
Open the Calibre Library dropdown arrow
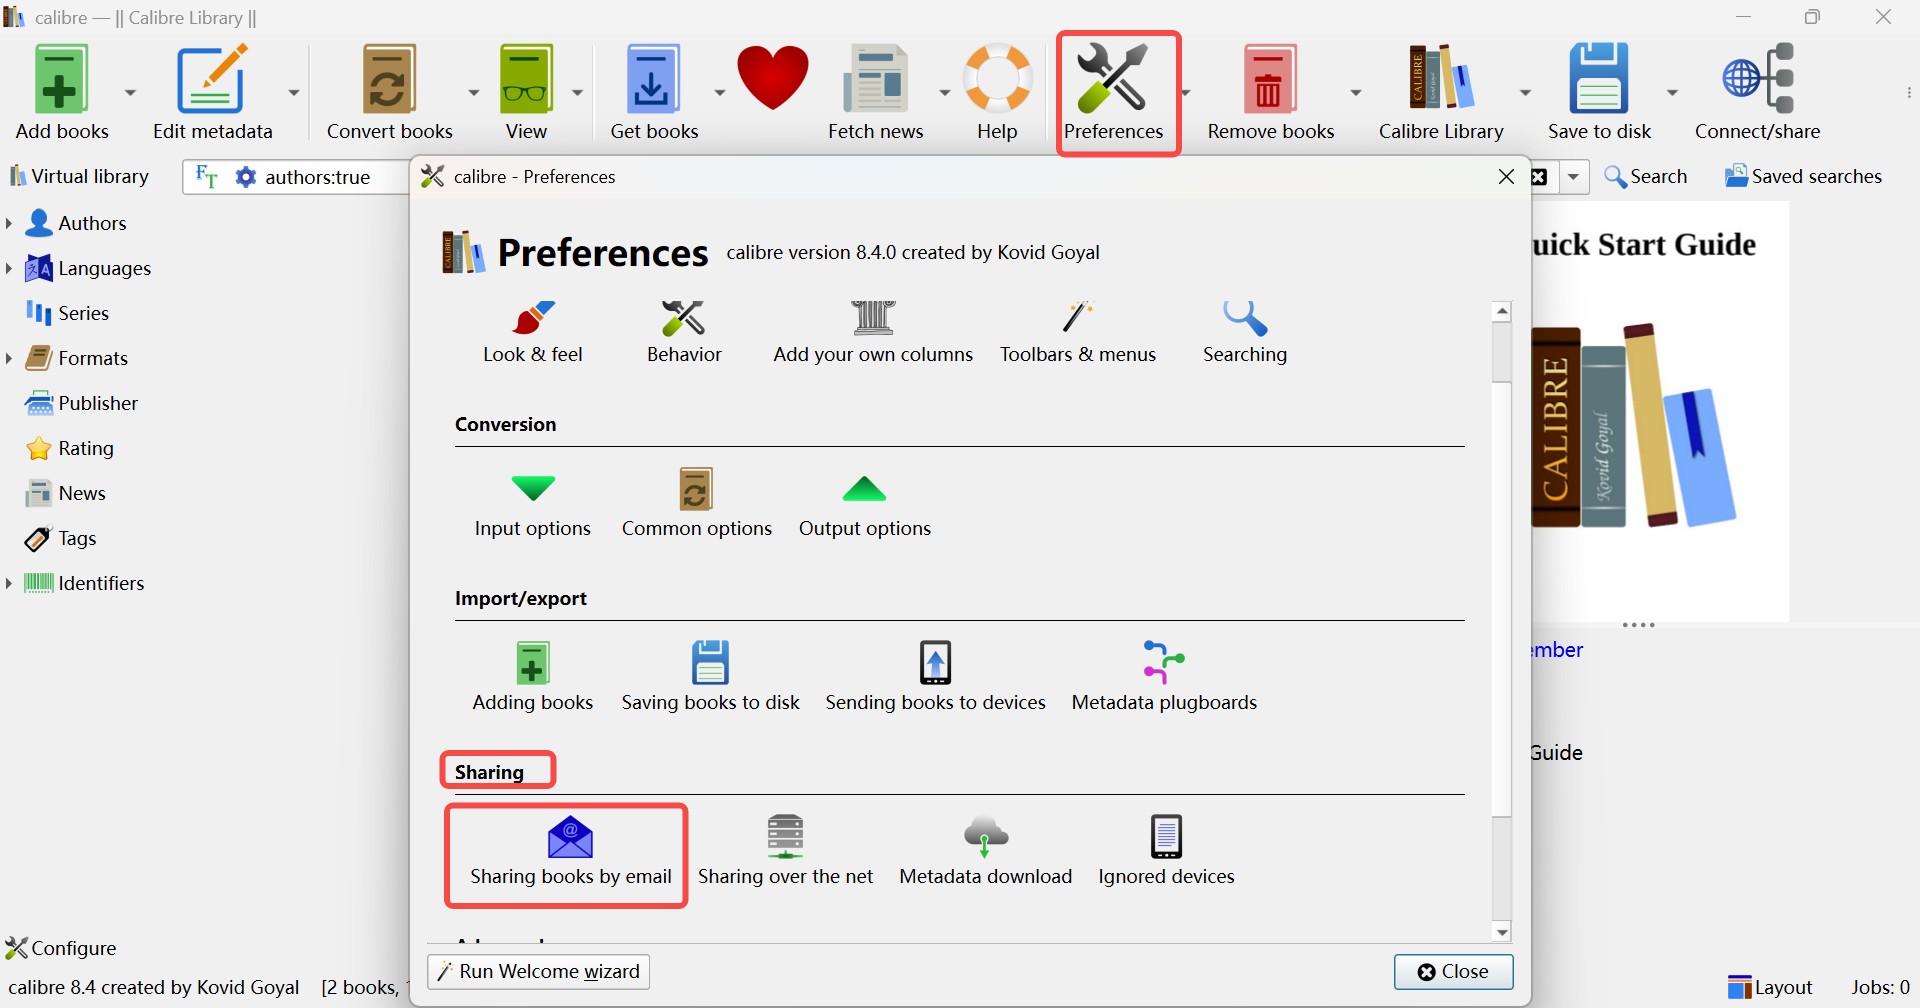[1527, 92]
